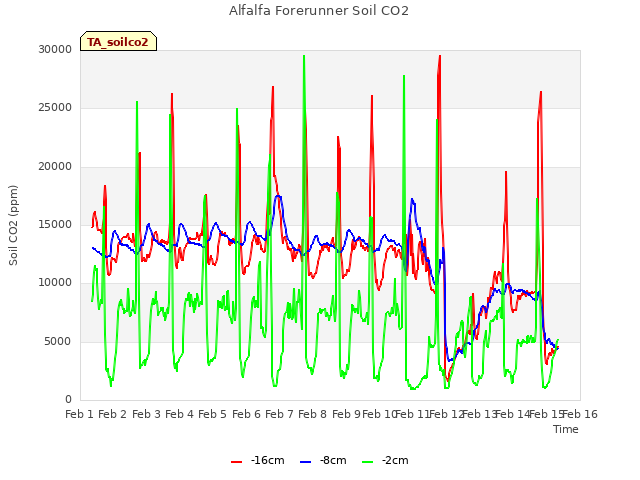
Task: Click the 5000 y-axis tick label
Action: pyautogui.click(x=58, y=341)
